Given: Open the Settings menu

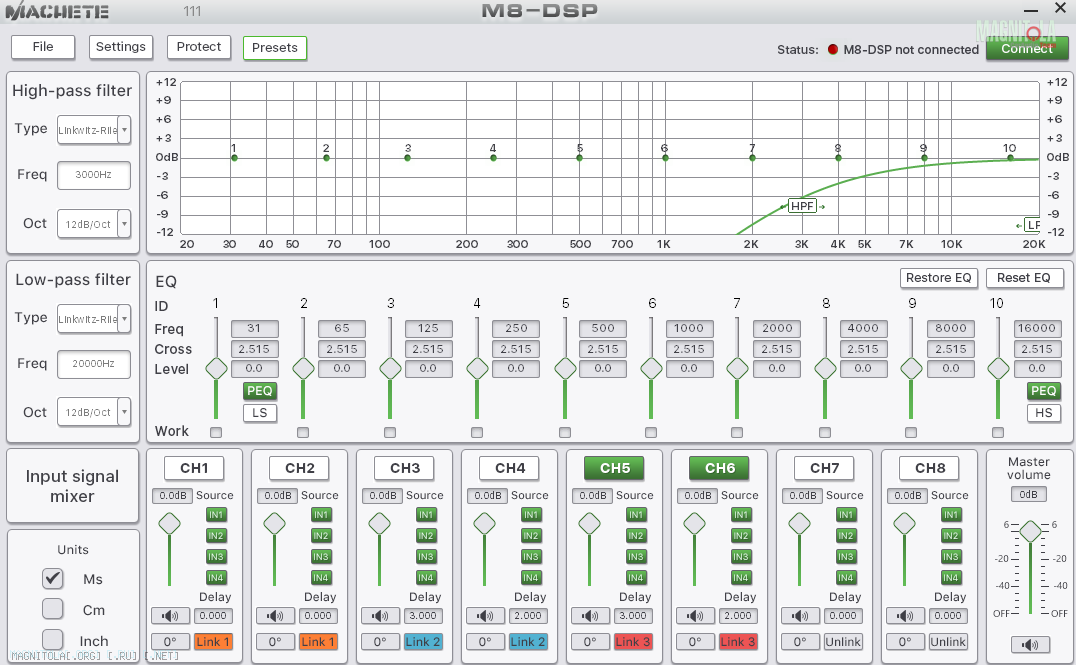Looking at the screenshot, I should click(x=121, y=47).
